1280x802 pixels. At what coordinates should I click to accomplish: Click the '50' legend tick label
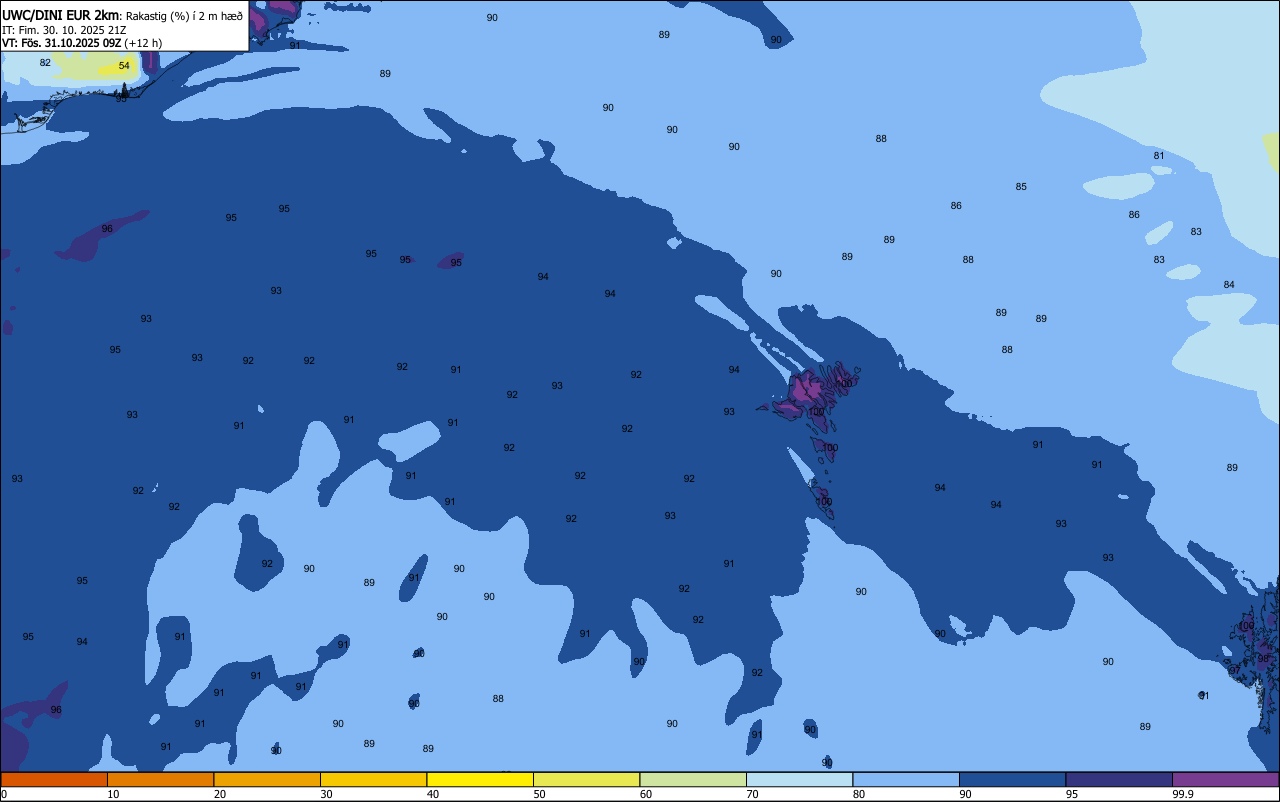[539, 794]
